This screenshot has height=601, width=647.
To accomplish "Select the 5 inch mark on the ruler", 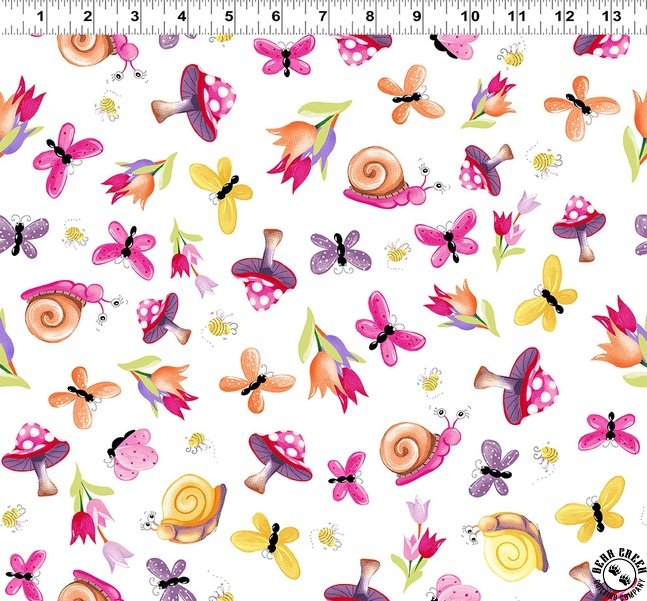I will pos(229,17).
